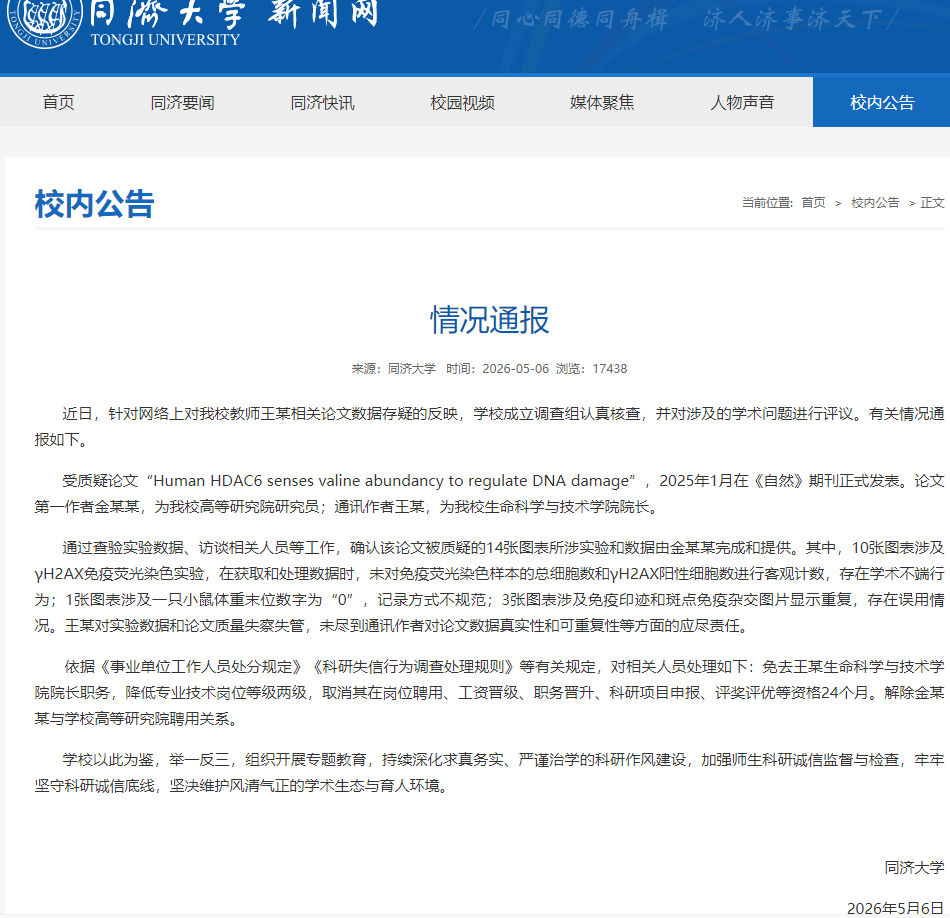Click the closing date 2026年5月6日
Screen dimensions: 950x918
coord(895,908)
